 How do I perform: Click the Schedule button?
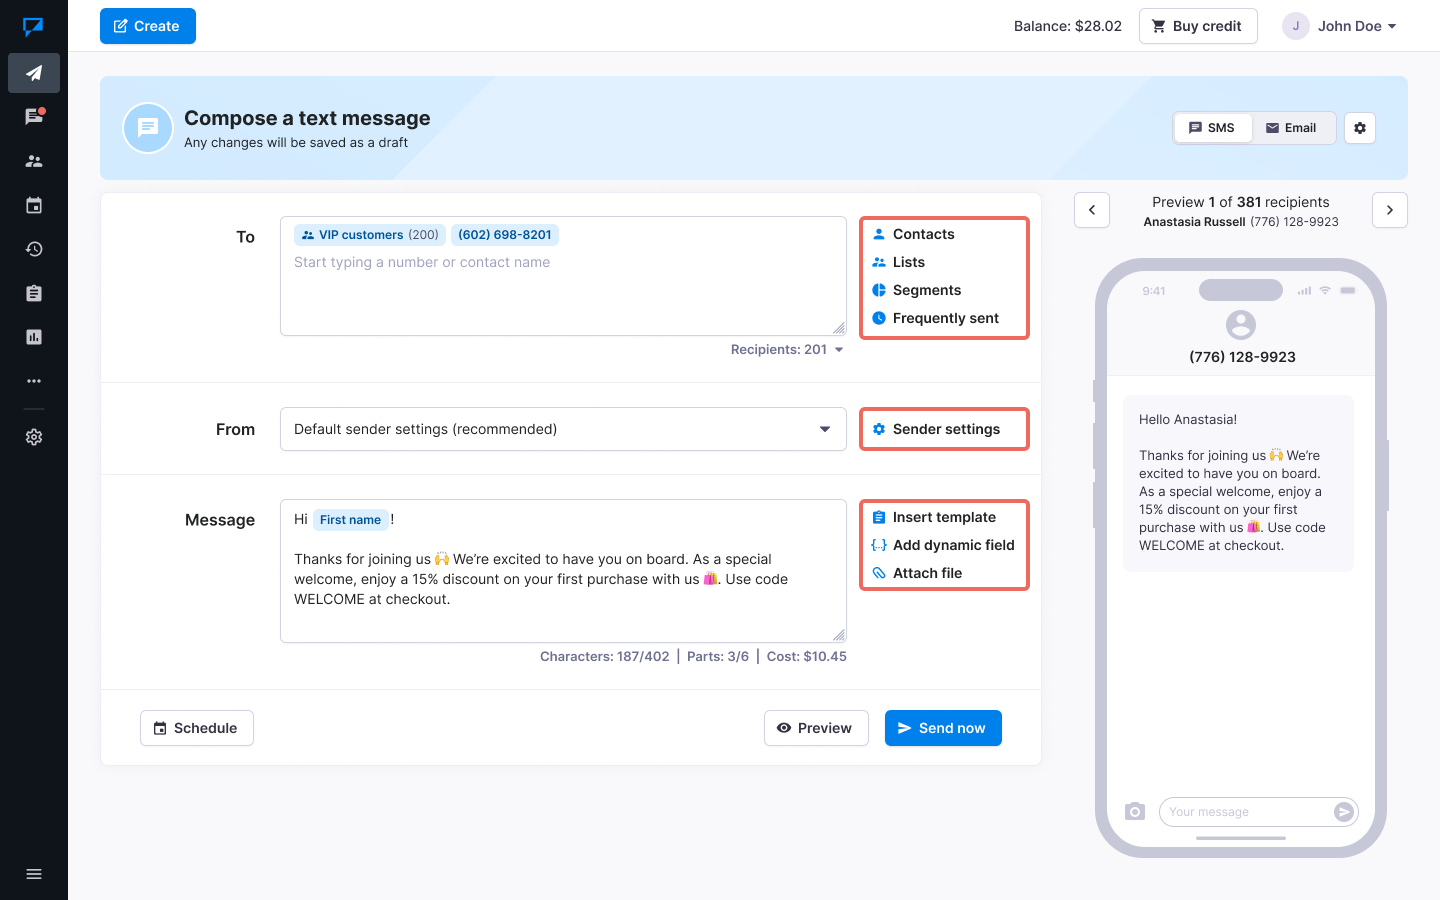[x=196, y=728]
